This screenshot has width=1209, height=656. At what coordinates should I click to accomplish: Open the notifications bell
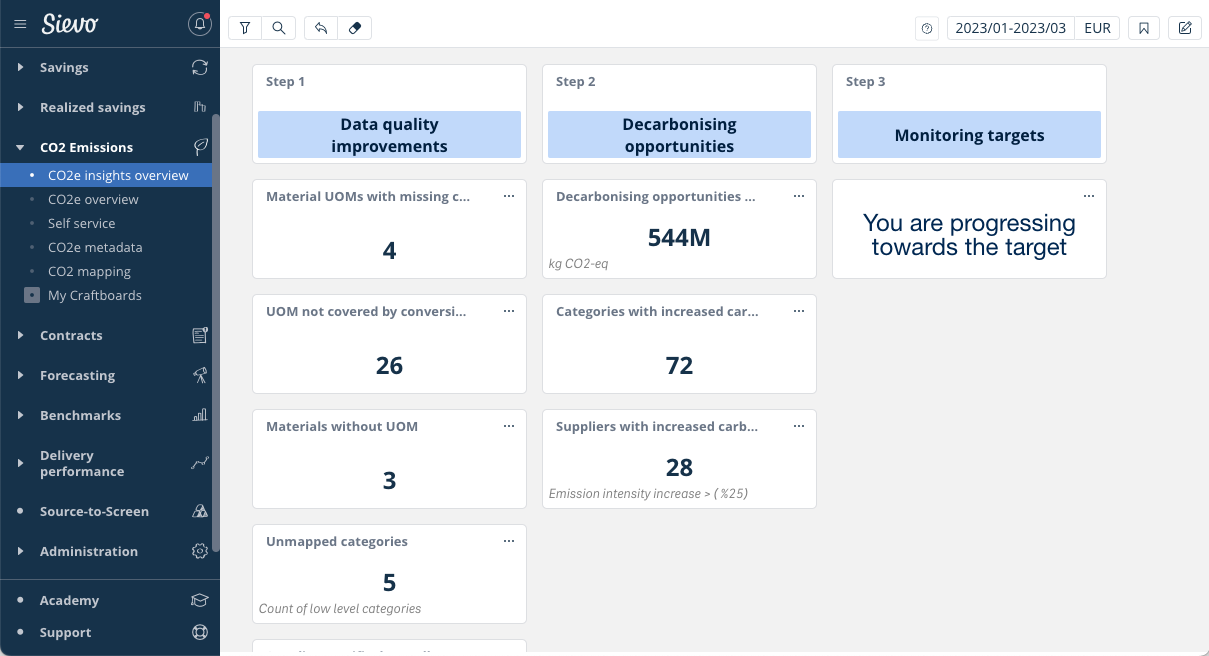[200, 25]
